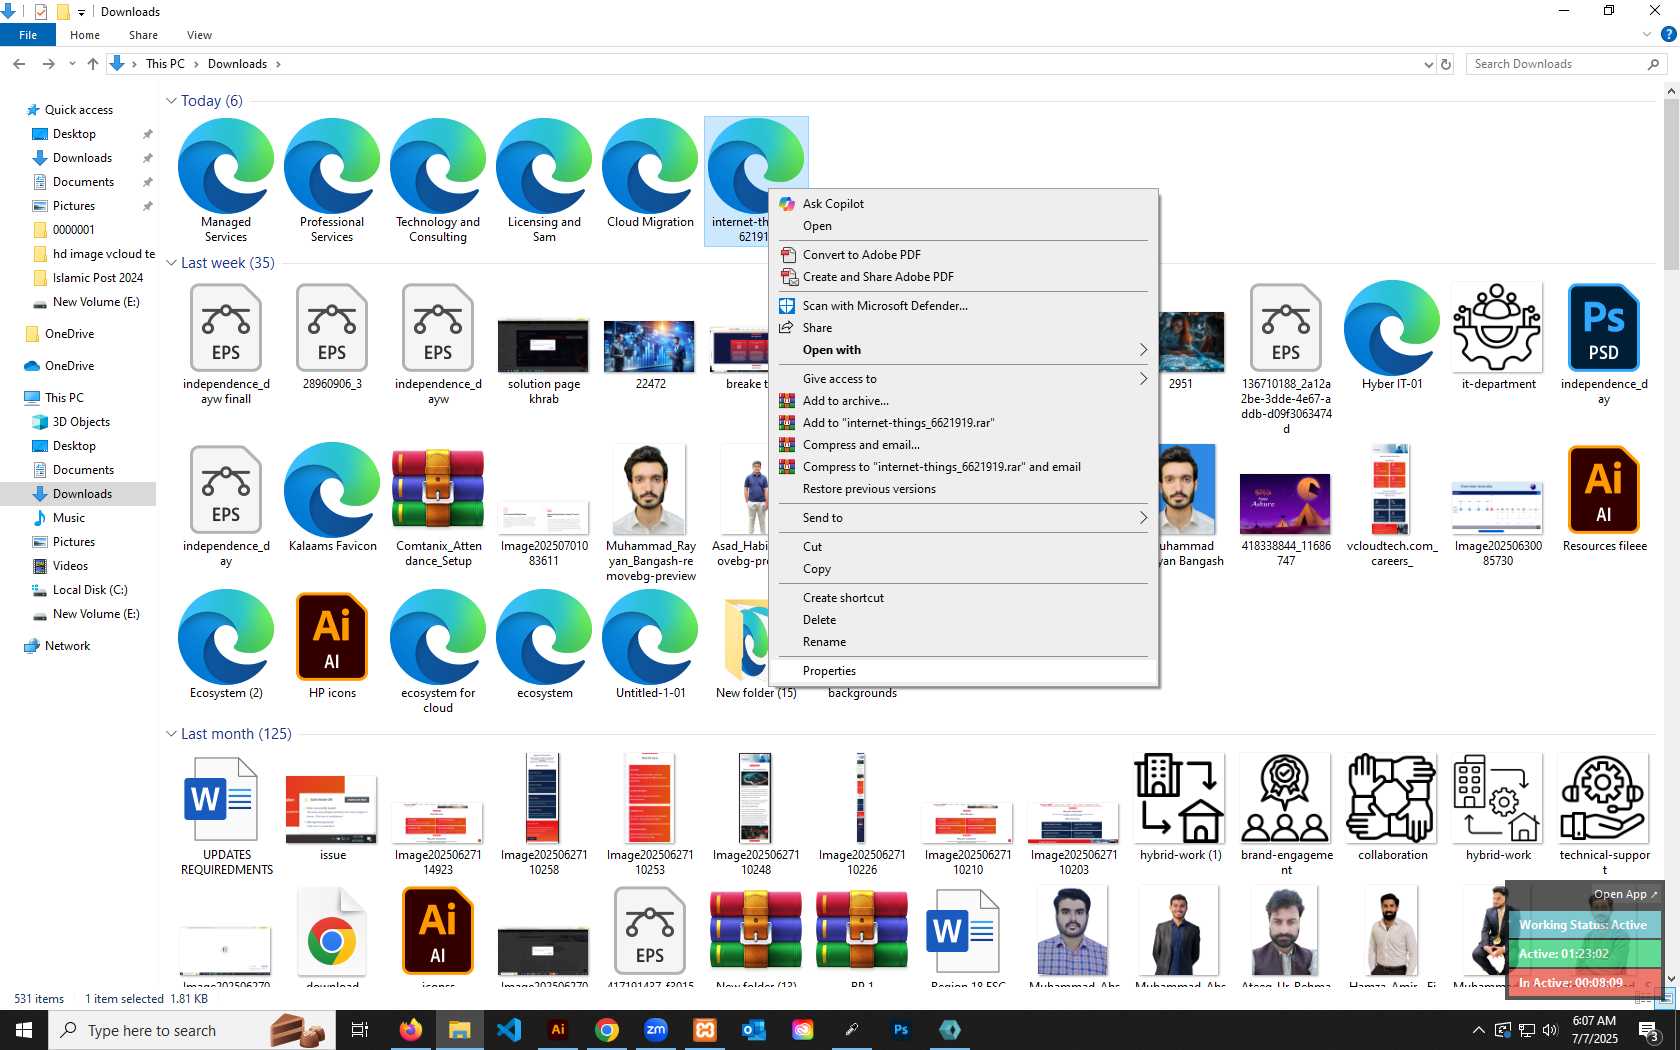Click the Search Downloads field
Viewport: 1680px width, 1050px height.
click(1566, 64)
